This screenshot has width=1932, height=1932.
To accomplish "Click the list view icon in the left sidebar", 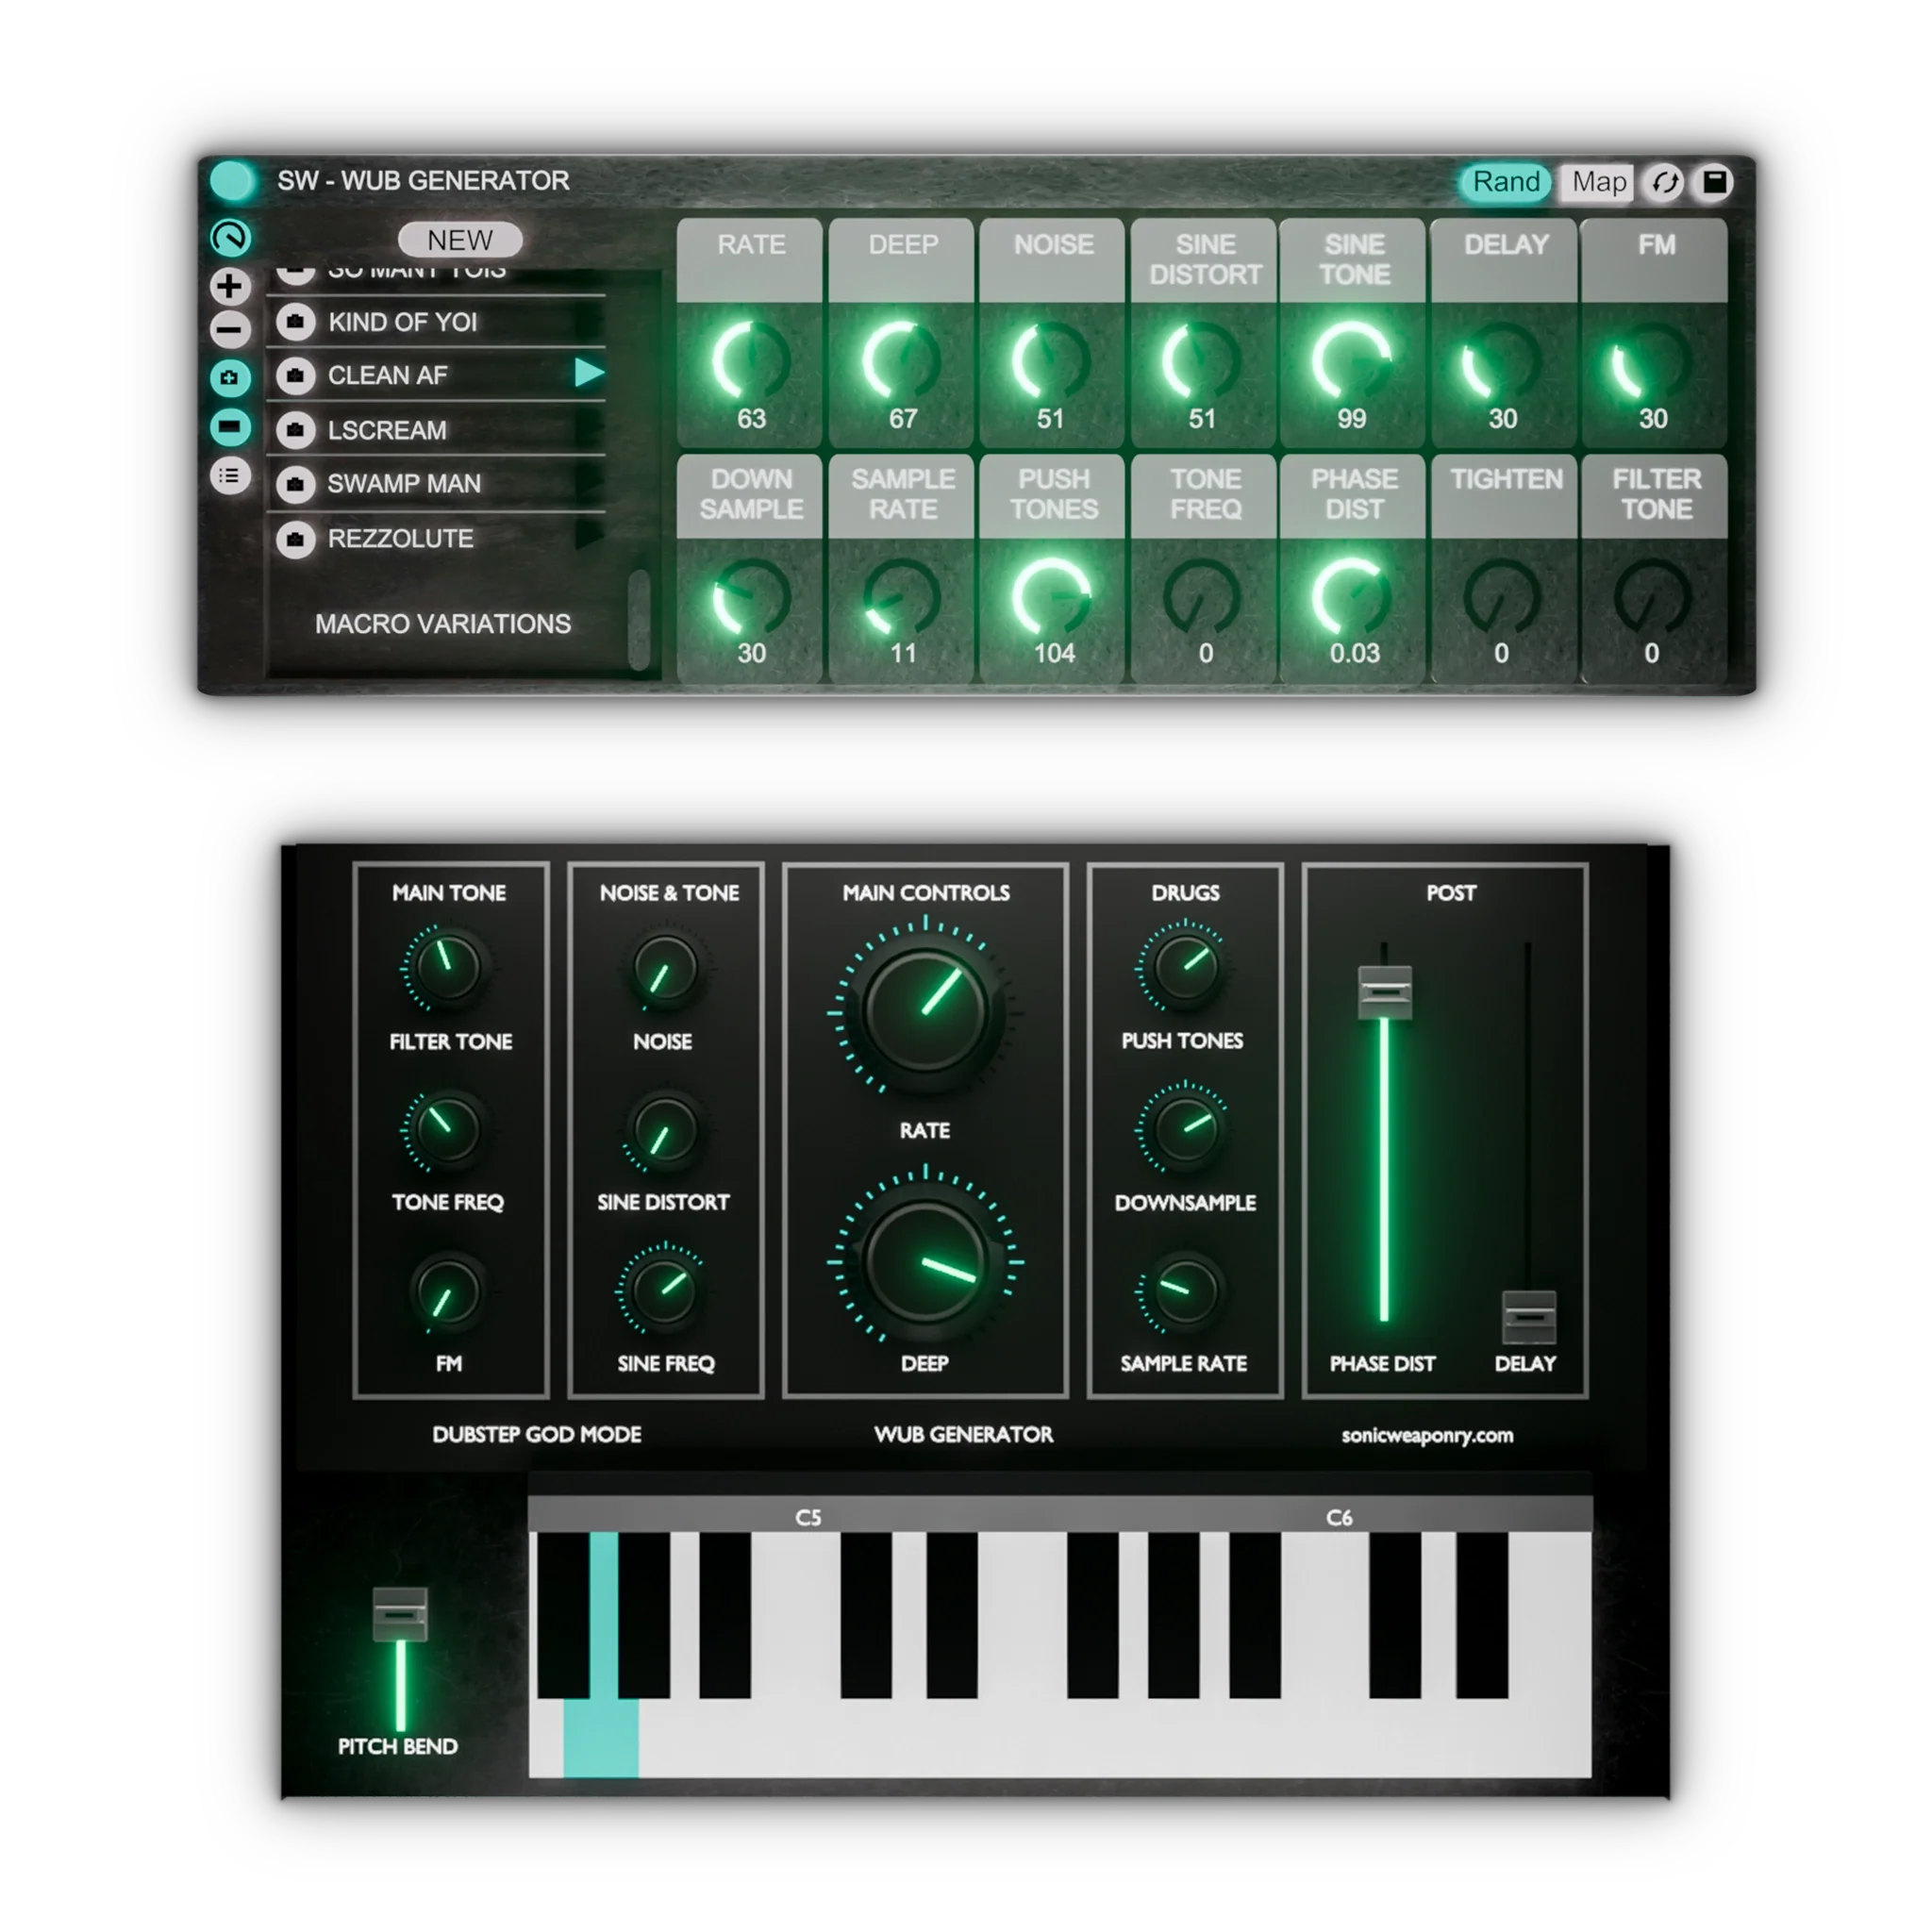I will 230,476.
